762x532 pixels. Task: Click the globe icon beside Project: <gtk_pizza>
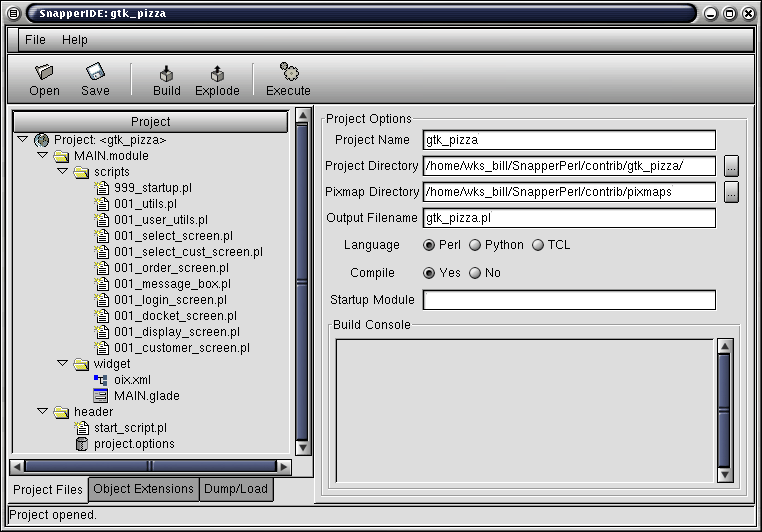click(x=42, y=140)
